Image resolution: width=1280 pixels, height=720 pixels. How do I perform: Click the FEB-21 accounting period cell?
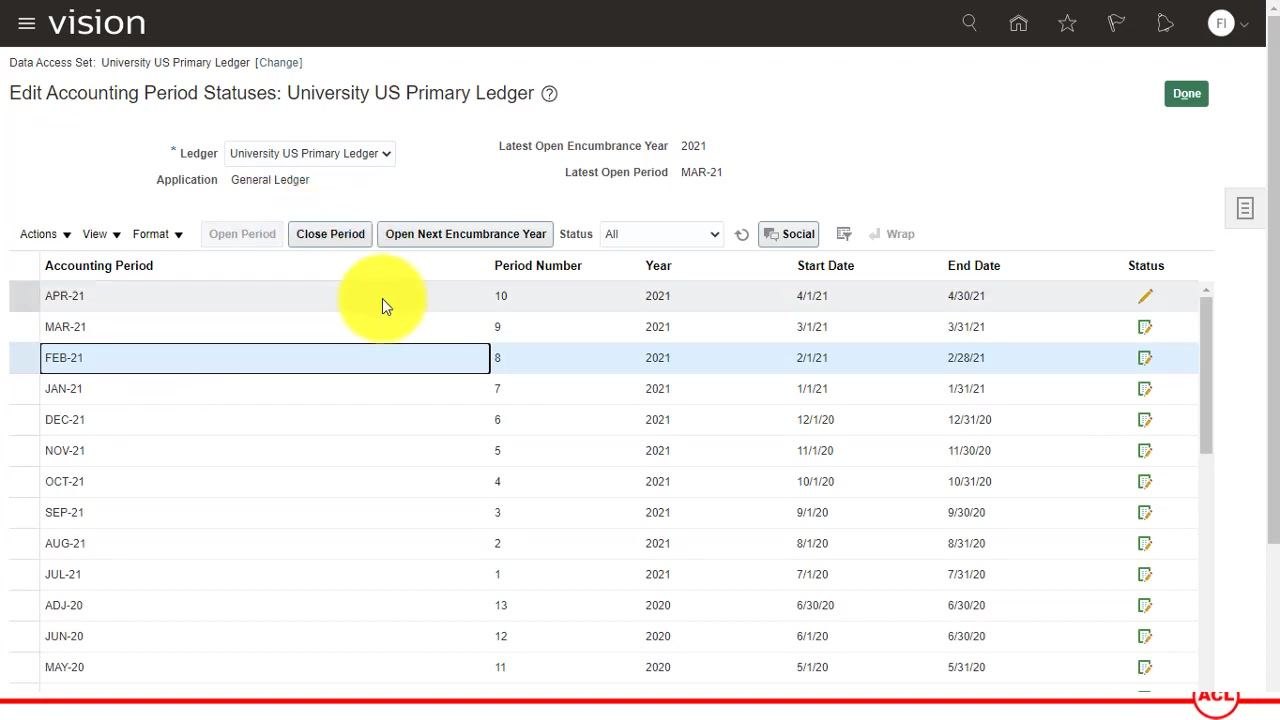[265, 358]
